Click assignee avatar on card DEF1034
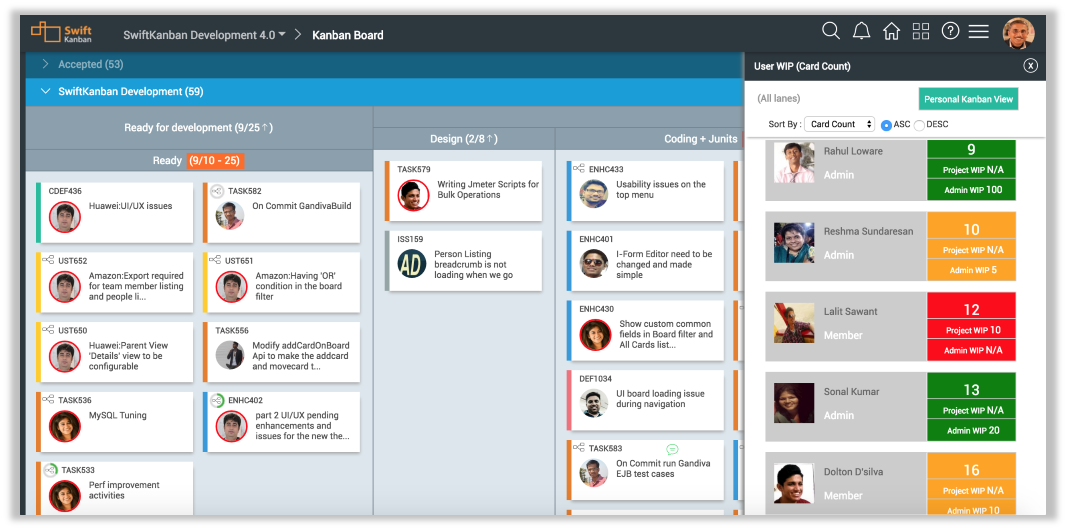The height and width of the screenshot is (530, 1066). [594, 403]
